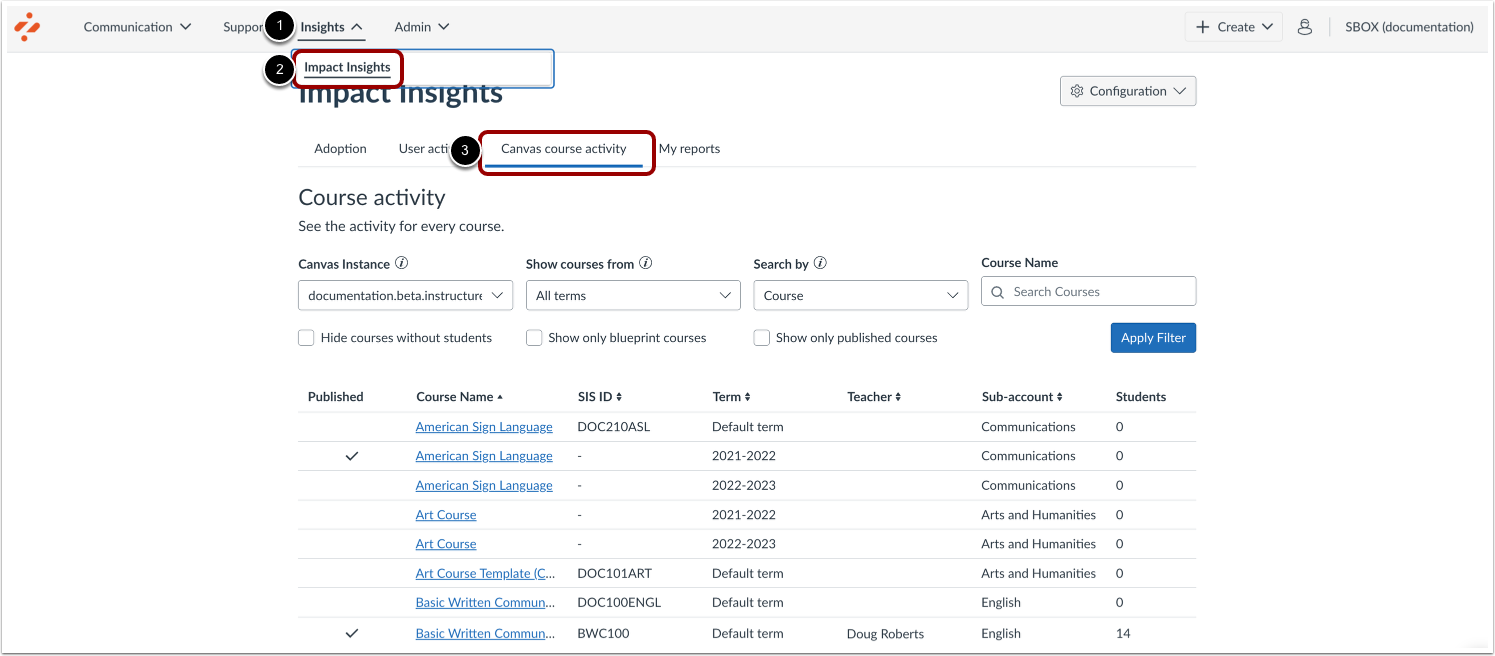Viewport: 1495px width, 656px height.
Task: Click the Search Courses input field
Action: tap(1088, 292)
